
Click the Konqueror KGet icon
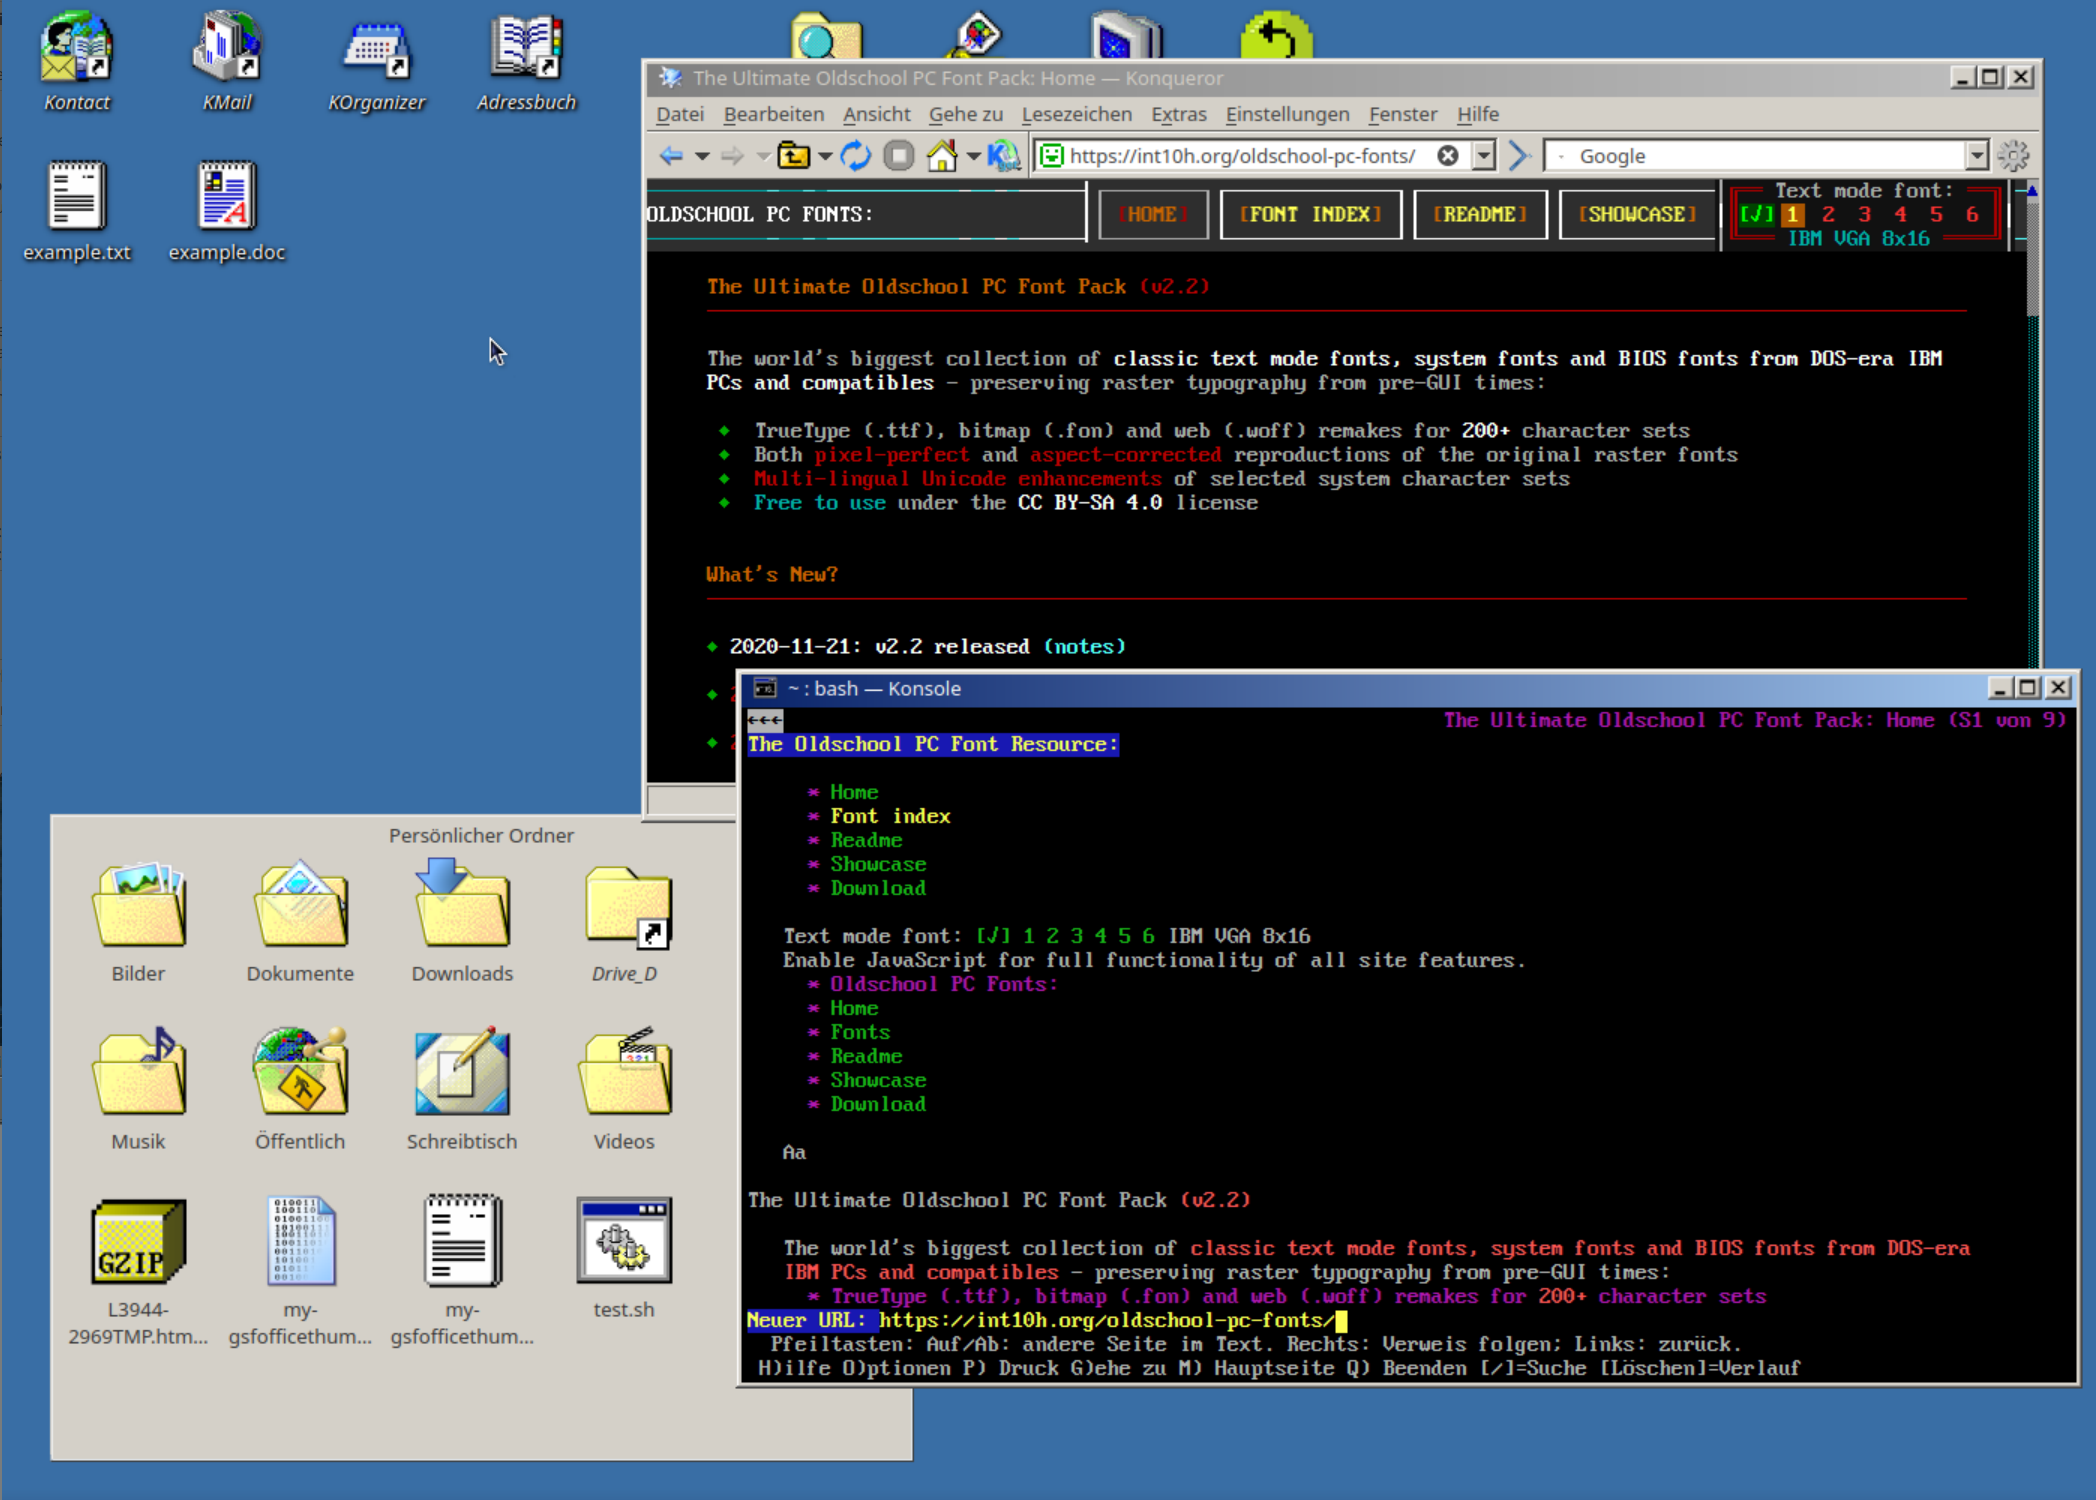(1004, 156)
